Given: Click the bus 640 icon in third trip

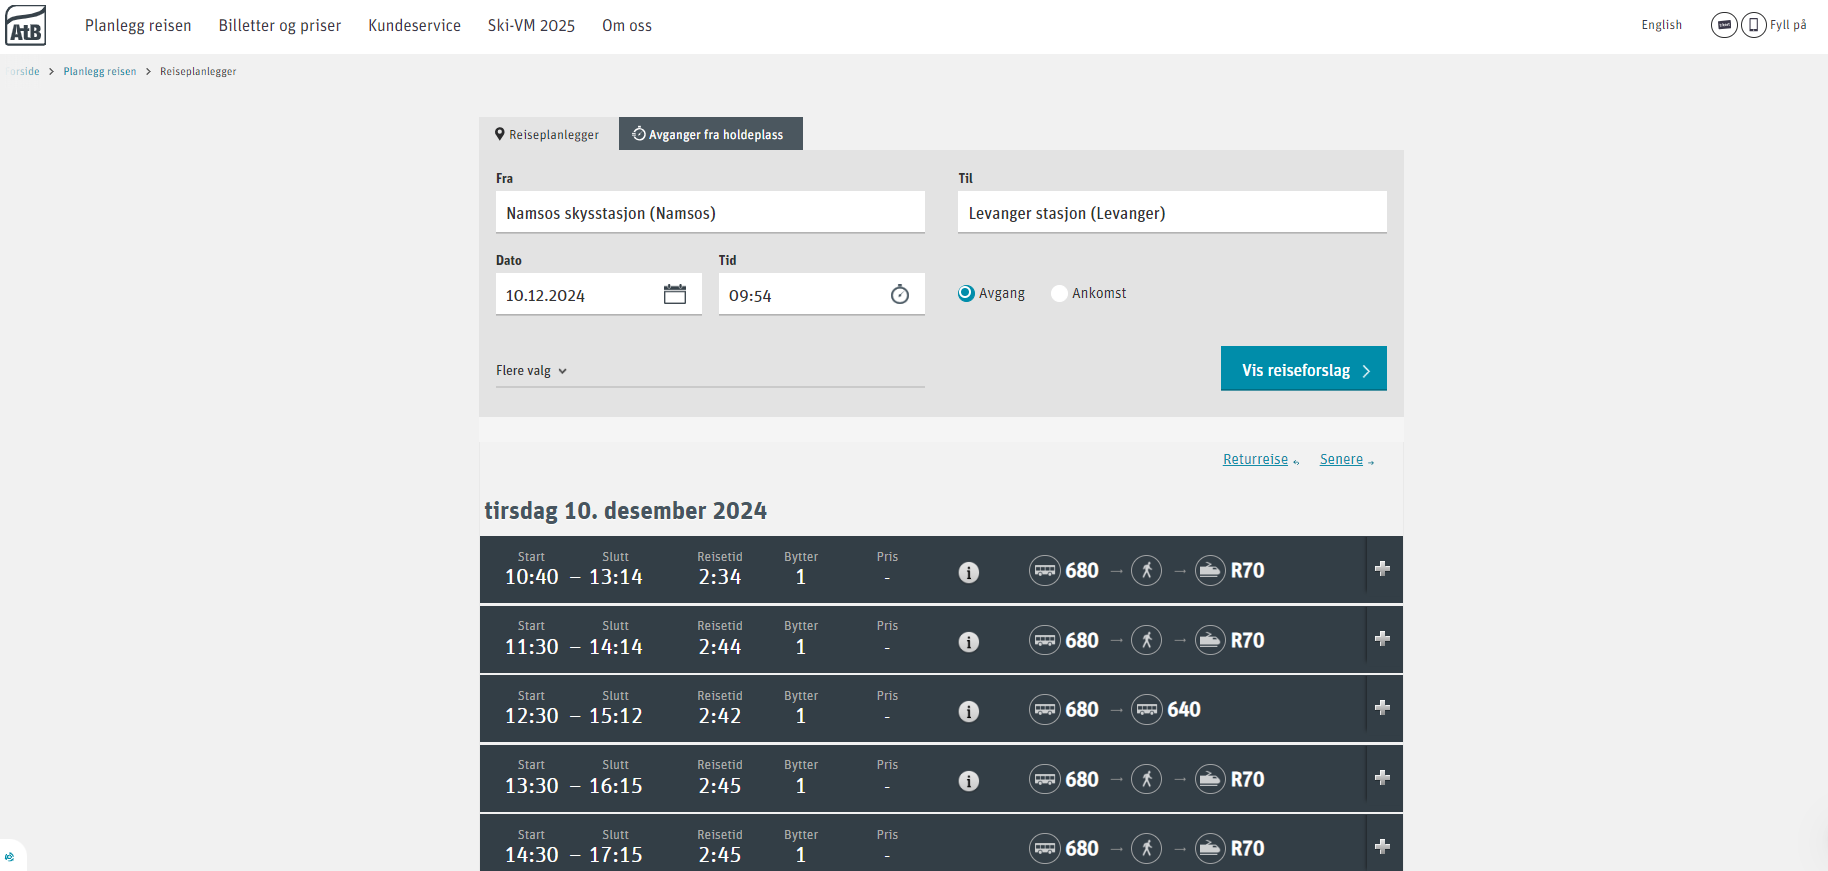Looking at the screenshot, I should pos(1147,710).
